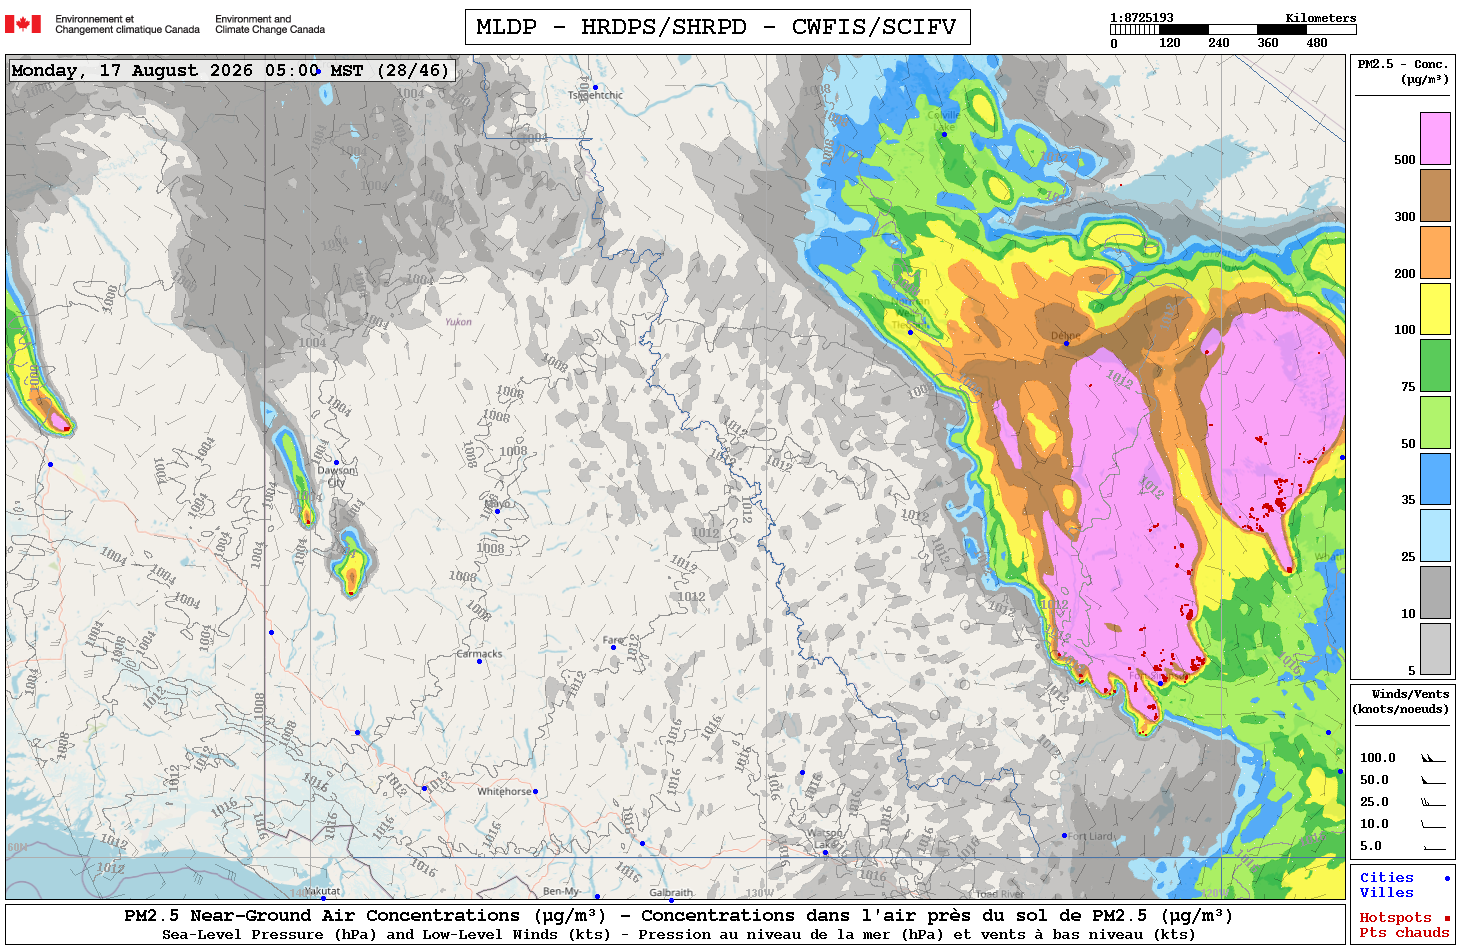
Task: Select the light green 50–75 legend swatch
Action: [1435, 422]
